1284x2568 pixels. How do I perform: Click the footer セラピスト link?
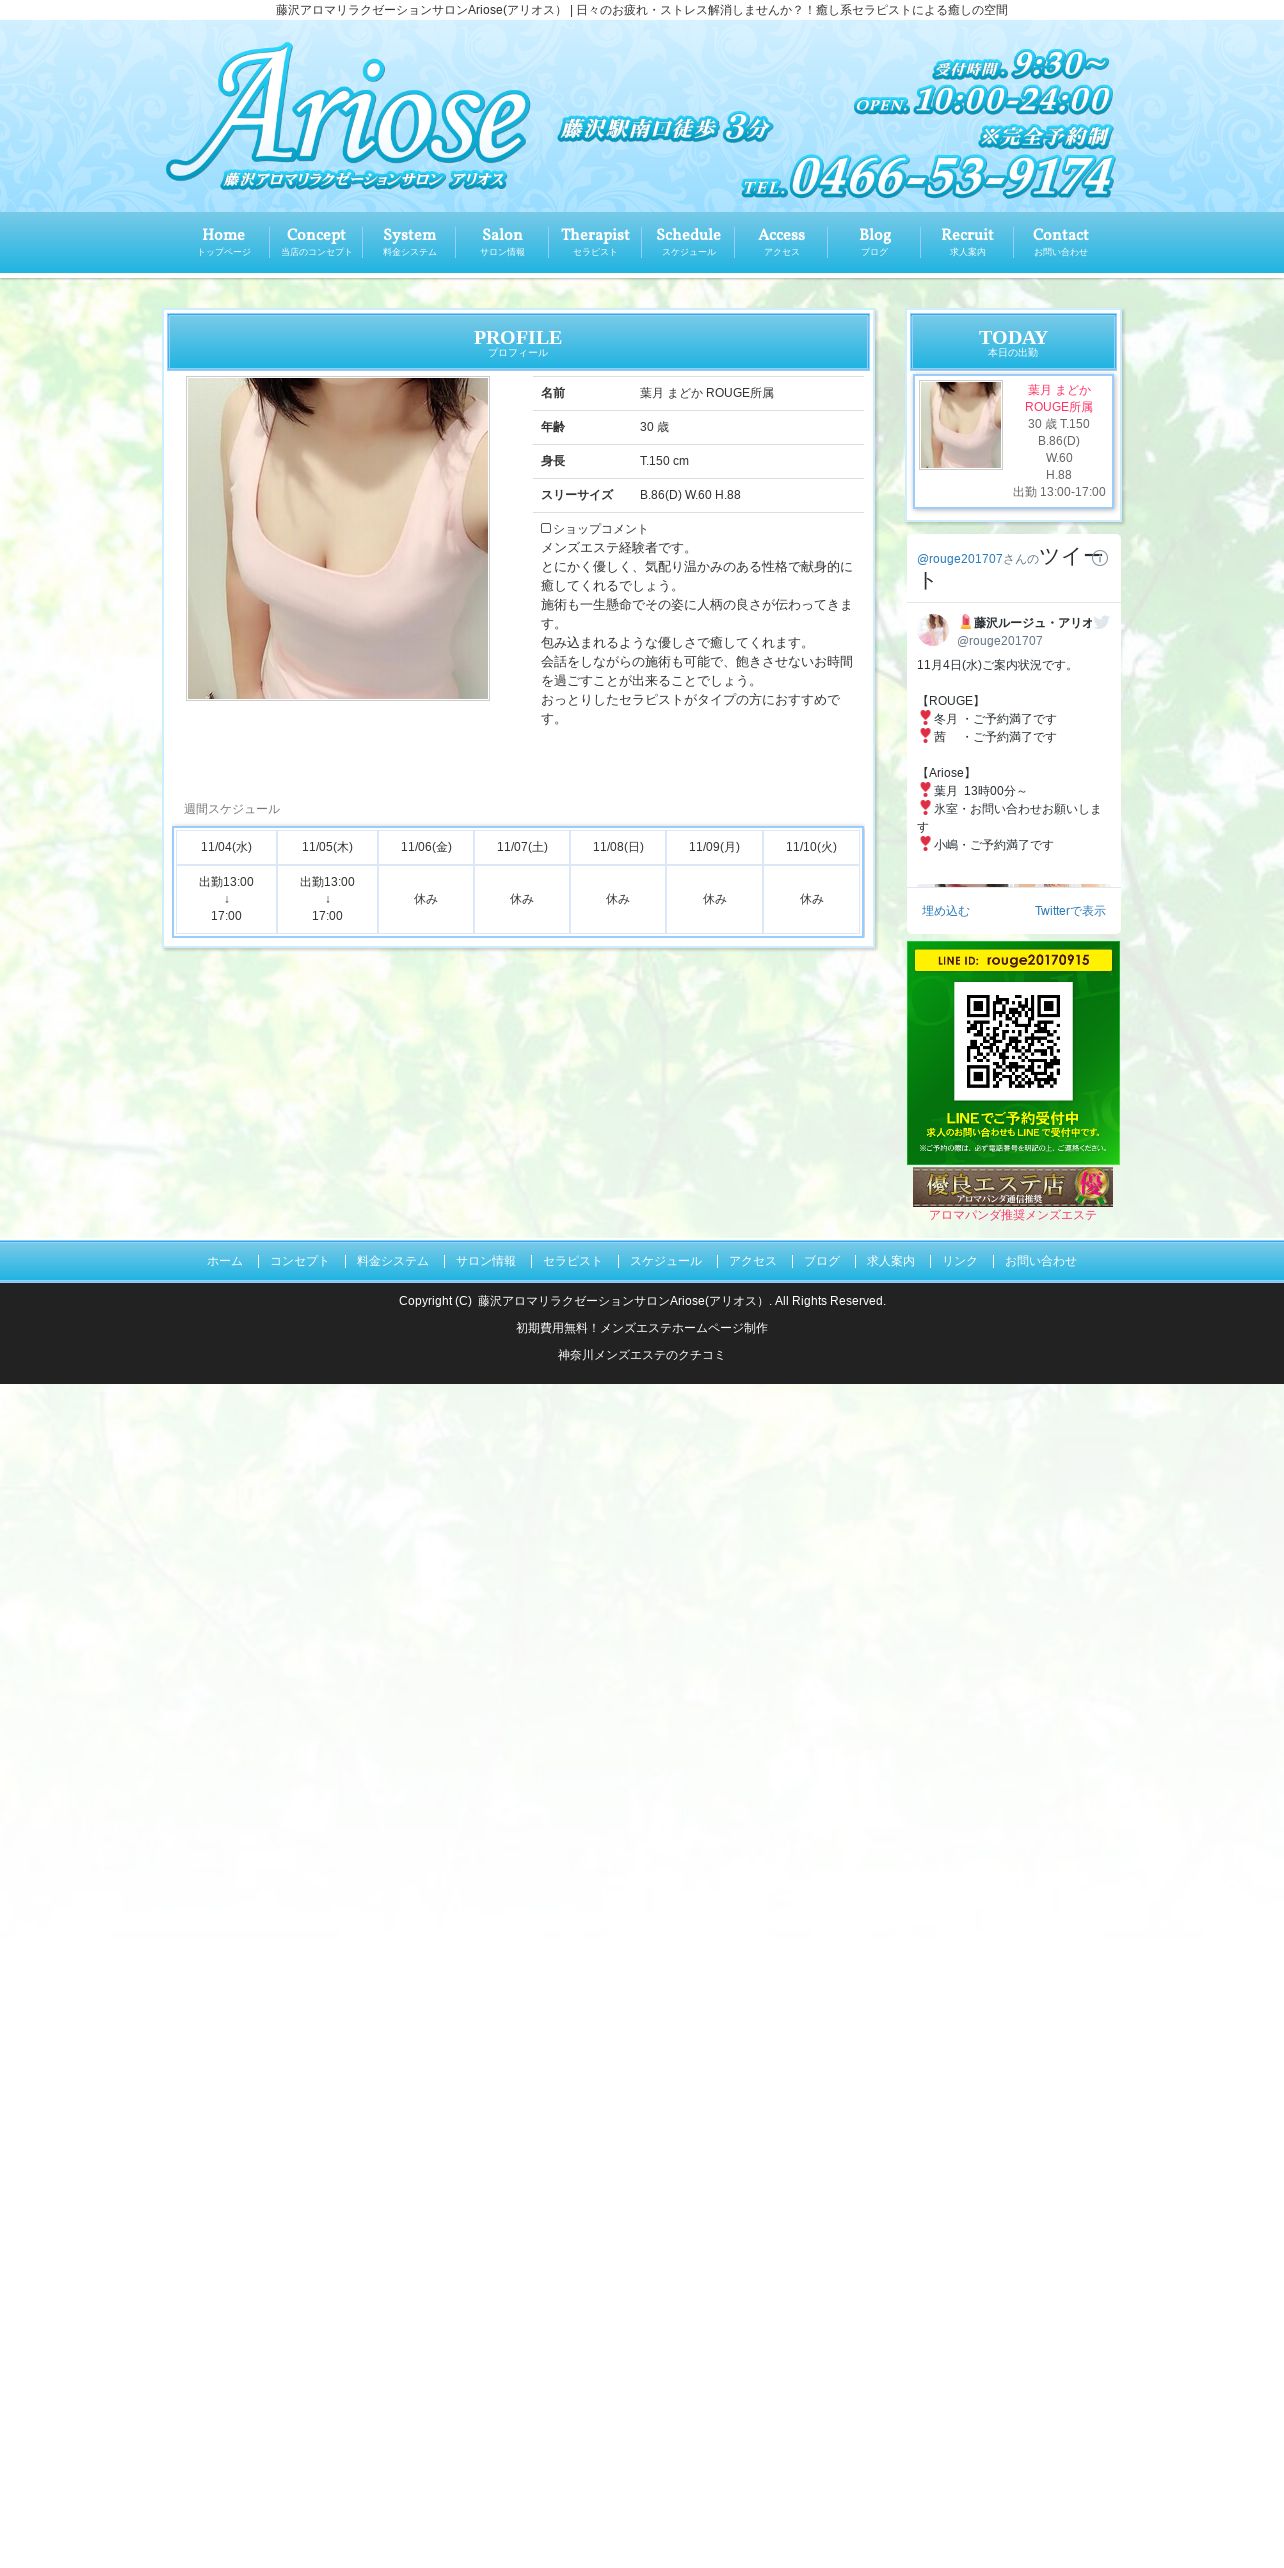point(572,1261)
